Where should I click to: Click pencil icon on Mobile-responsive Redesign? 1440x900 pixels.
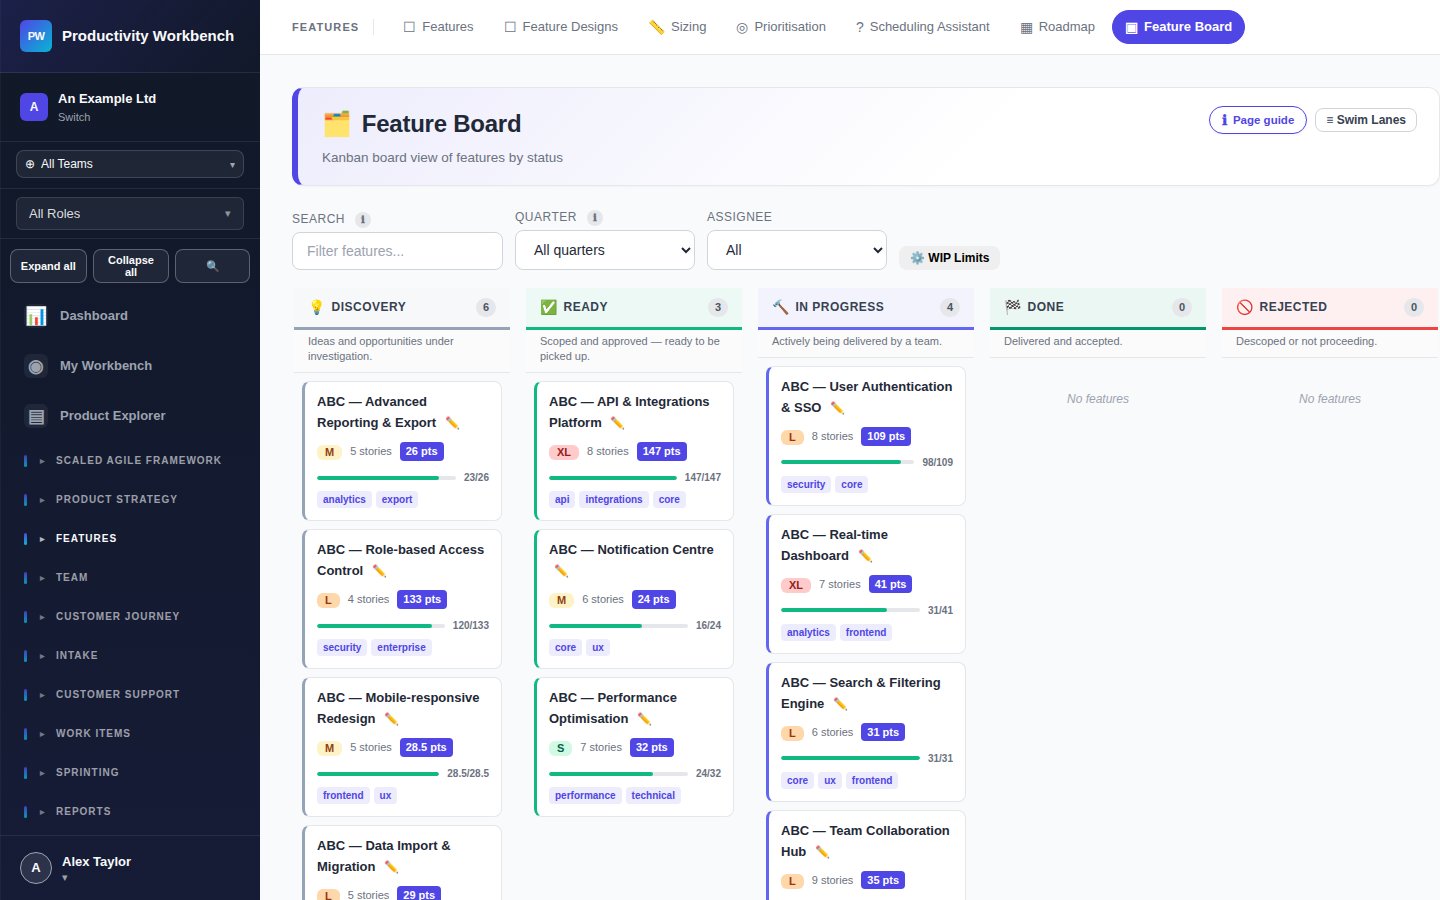coord(391,719)
